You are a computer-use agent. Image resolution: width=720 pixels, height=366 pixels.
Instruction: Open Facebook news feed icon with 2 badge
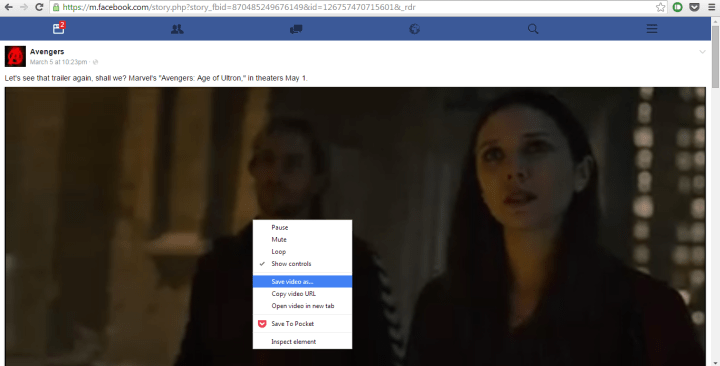tap(59, 28)
